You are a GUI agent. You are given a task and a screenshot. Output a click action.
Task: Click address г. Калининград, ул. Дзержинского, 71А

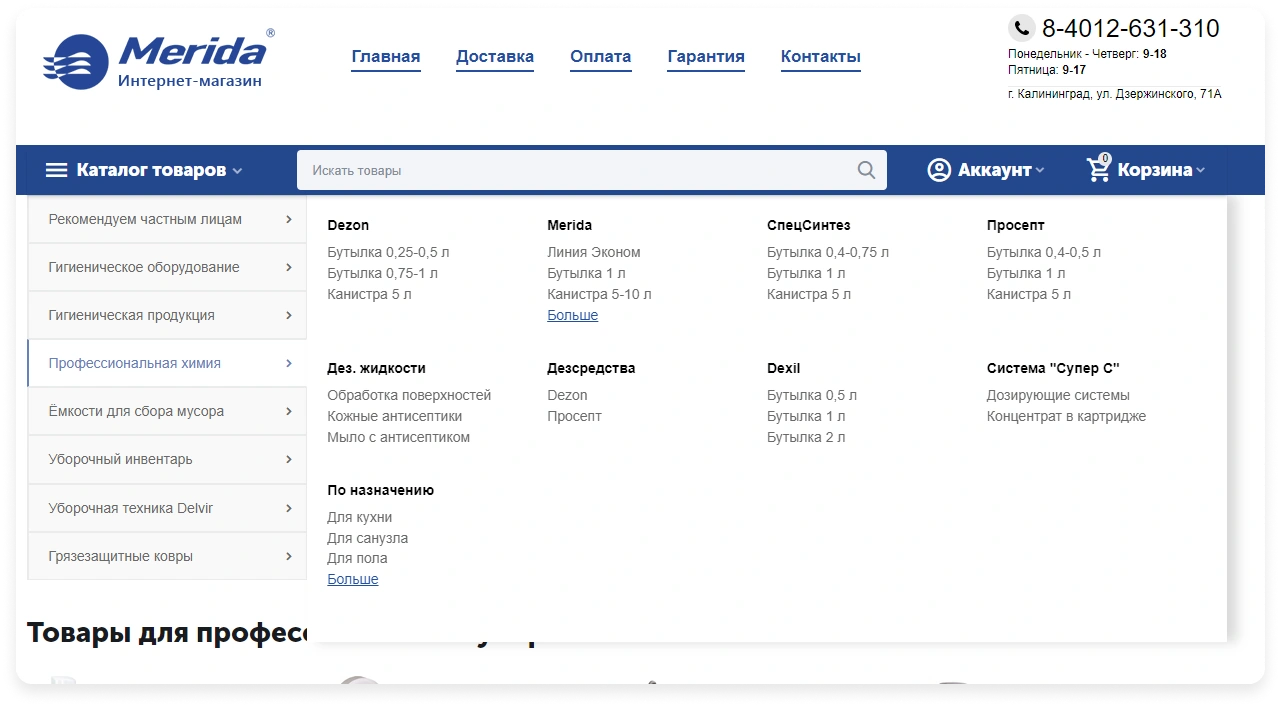[x=1115, y=94]
